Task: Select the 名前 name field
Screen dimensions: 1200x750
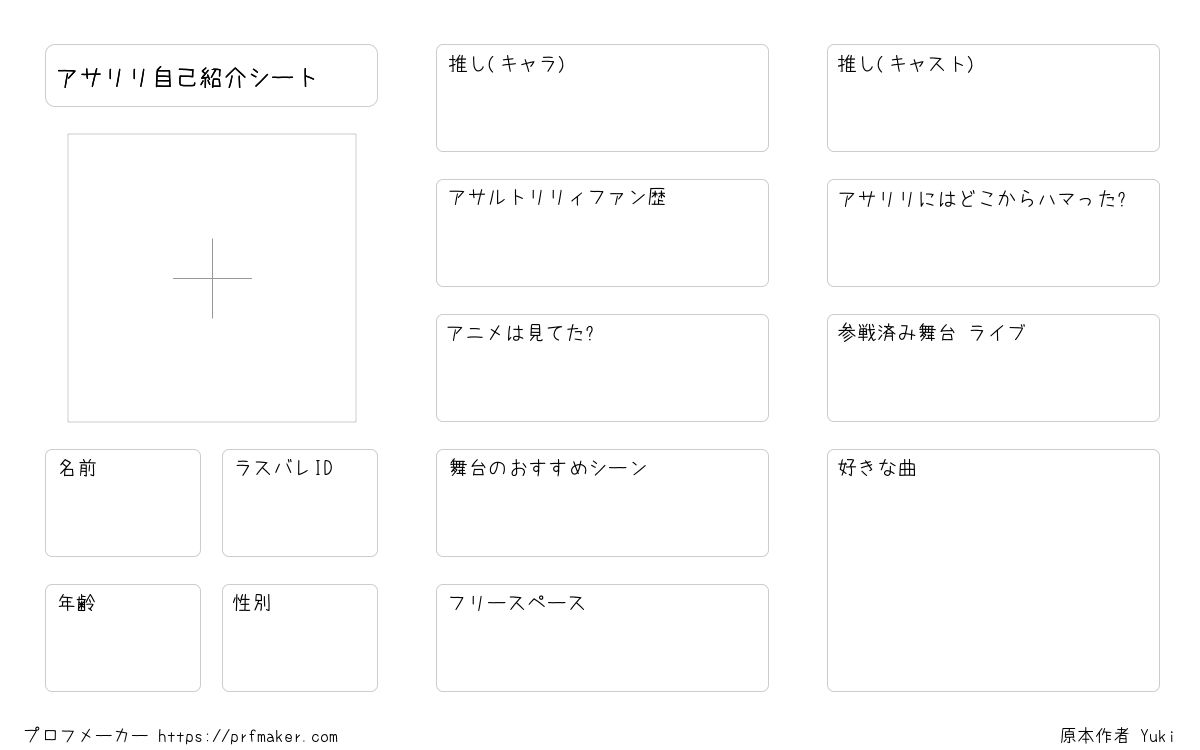Action: click(123, 503)
